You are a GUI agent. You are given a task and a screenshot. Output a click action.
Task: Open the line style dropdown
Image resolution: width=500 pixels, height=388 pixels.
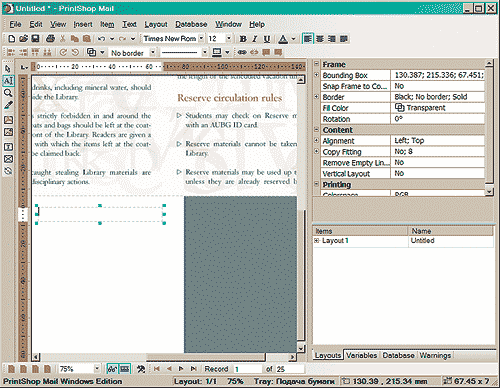click(205, 52)
